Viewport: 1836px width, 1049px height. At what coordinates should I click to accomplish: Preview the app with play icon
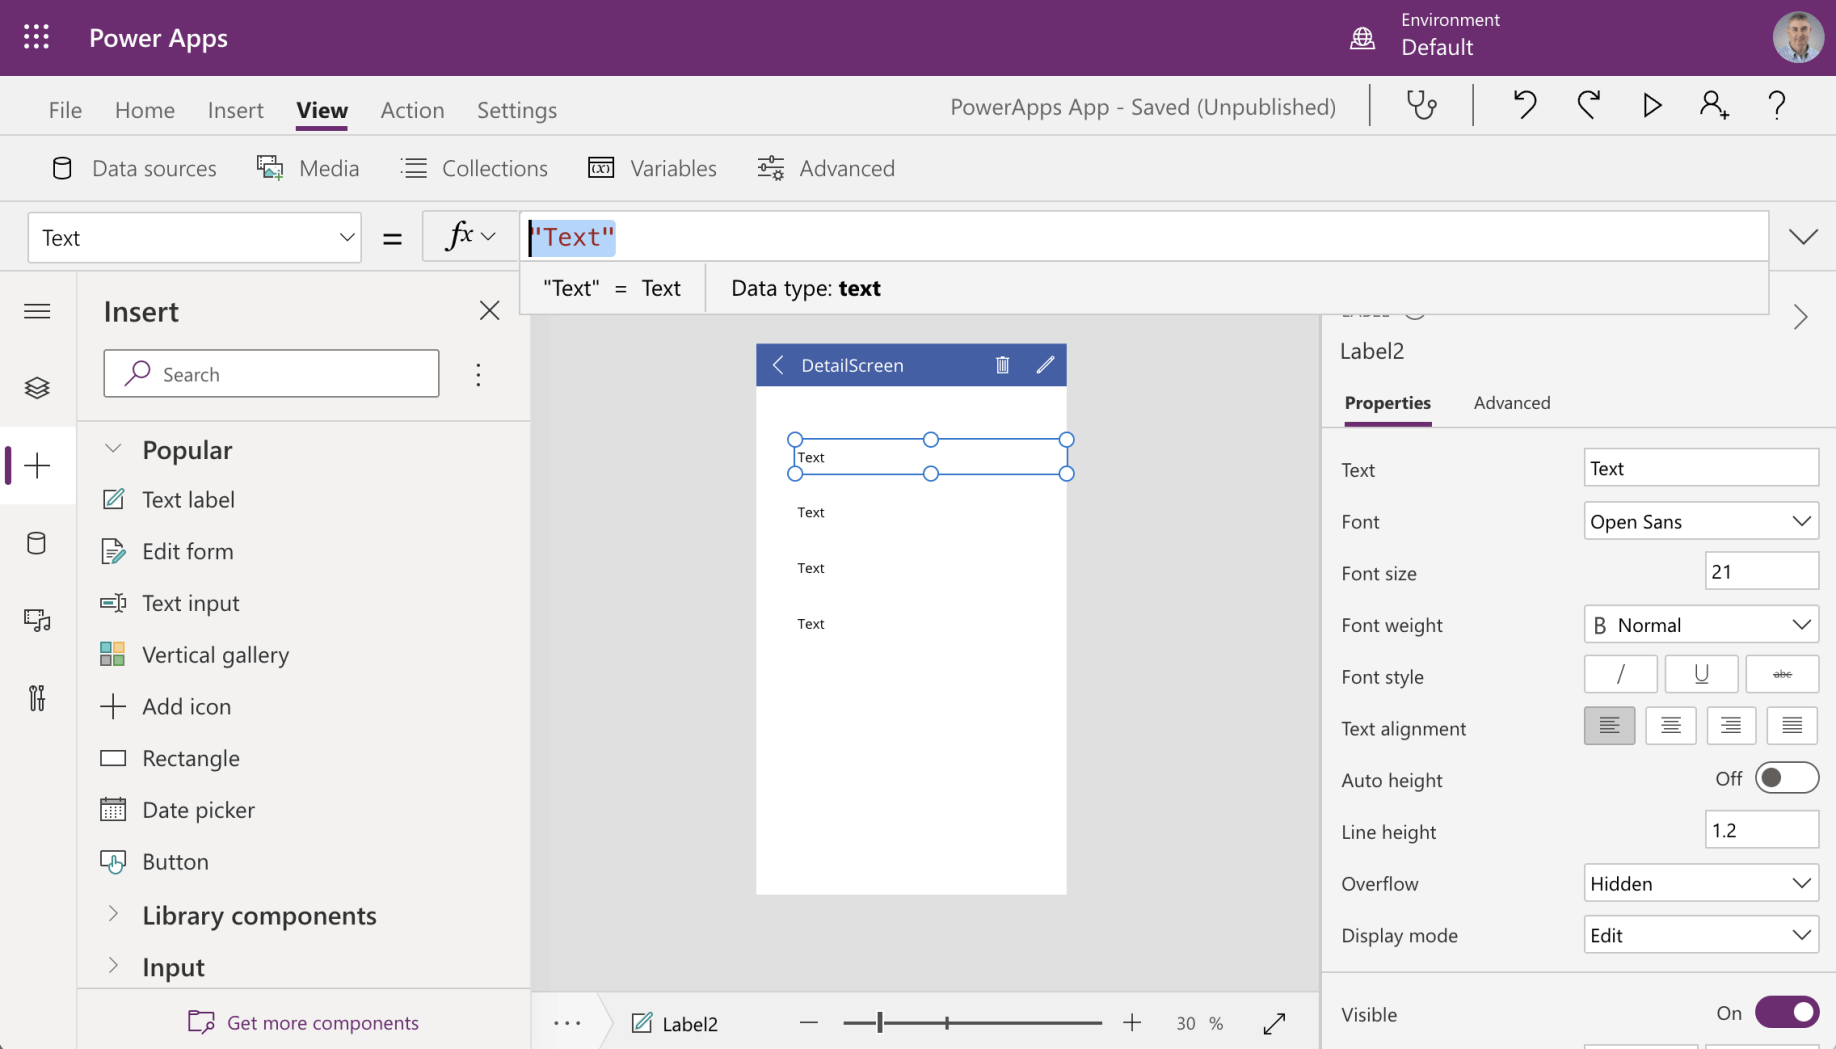[1652, 105]
